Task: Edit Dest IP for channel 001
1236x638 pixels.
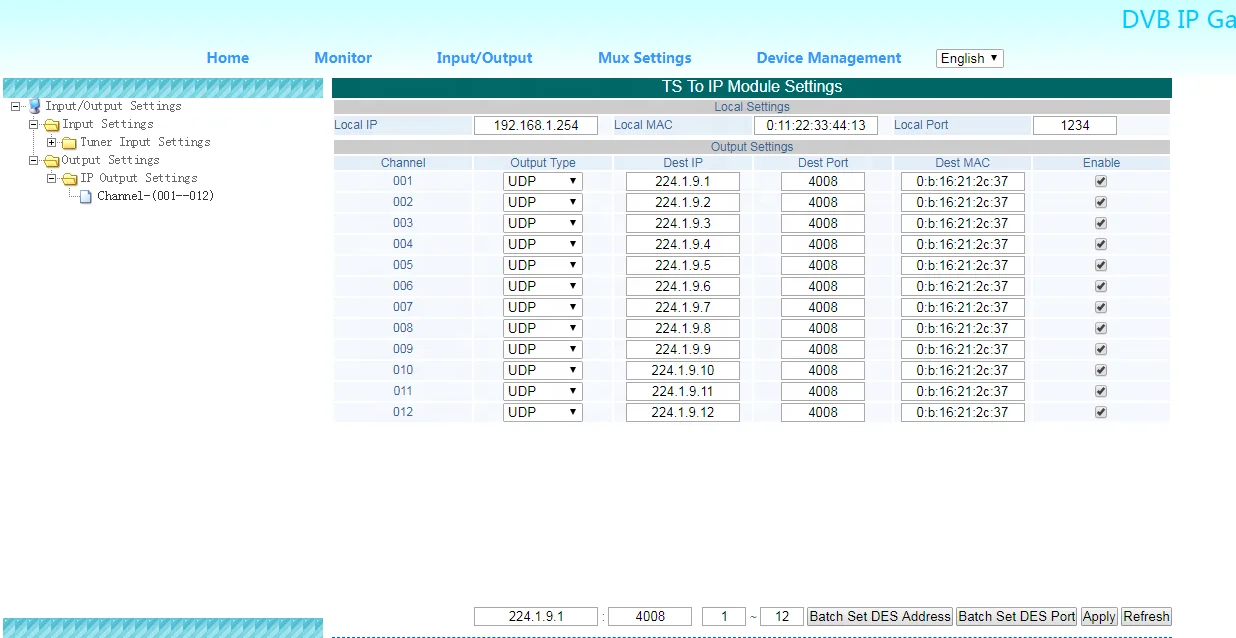Action: tap(683, 181)
